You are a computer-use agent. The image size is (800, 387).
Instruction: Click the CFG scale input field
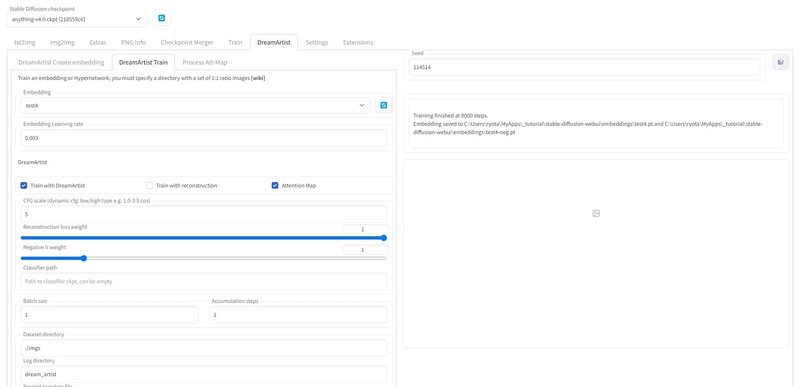pyautogui.click(x=204, y=214)
